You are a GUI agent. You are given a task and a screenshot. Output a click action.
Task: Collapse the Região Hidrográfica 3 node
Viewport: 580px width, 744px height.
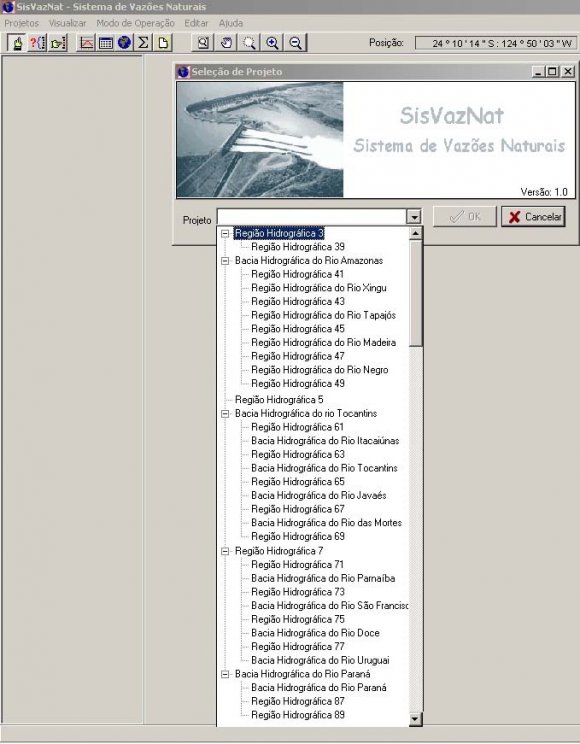click(x=225, y=233)
